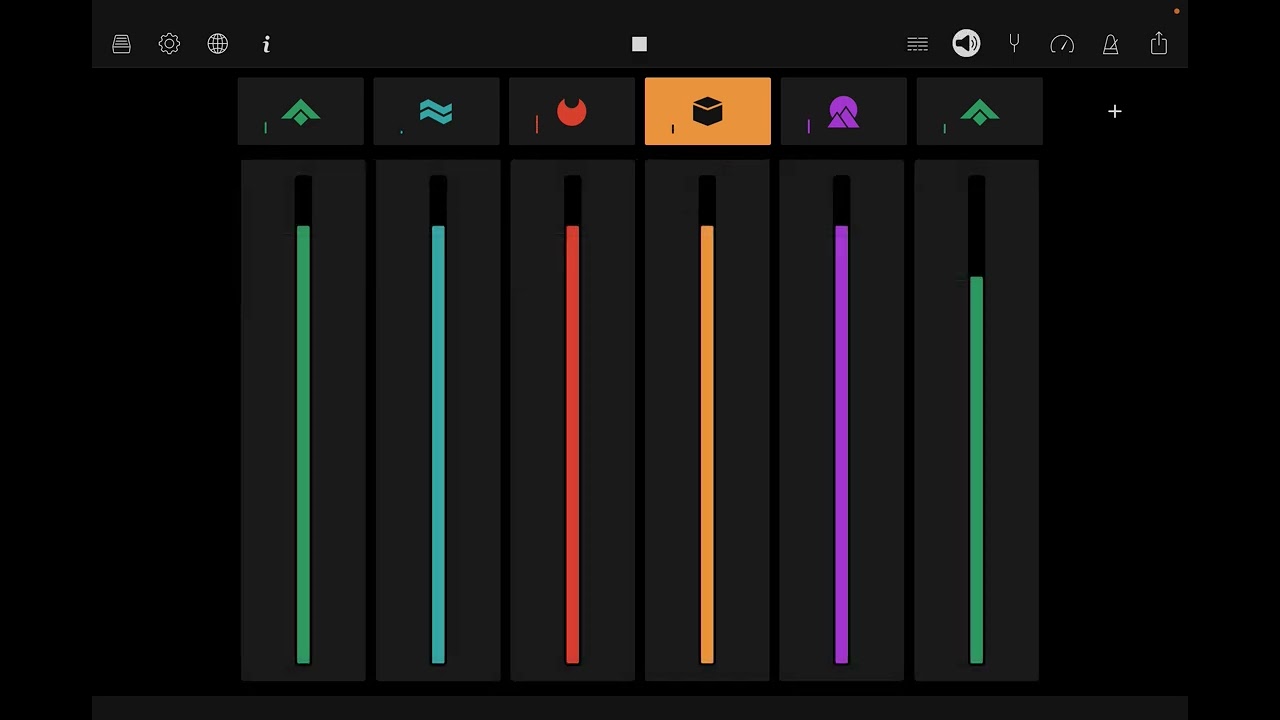1280x720 pixels.
Task: Open the tuning fork key settings
Action: [x=1014, y=44]
